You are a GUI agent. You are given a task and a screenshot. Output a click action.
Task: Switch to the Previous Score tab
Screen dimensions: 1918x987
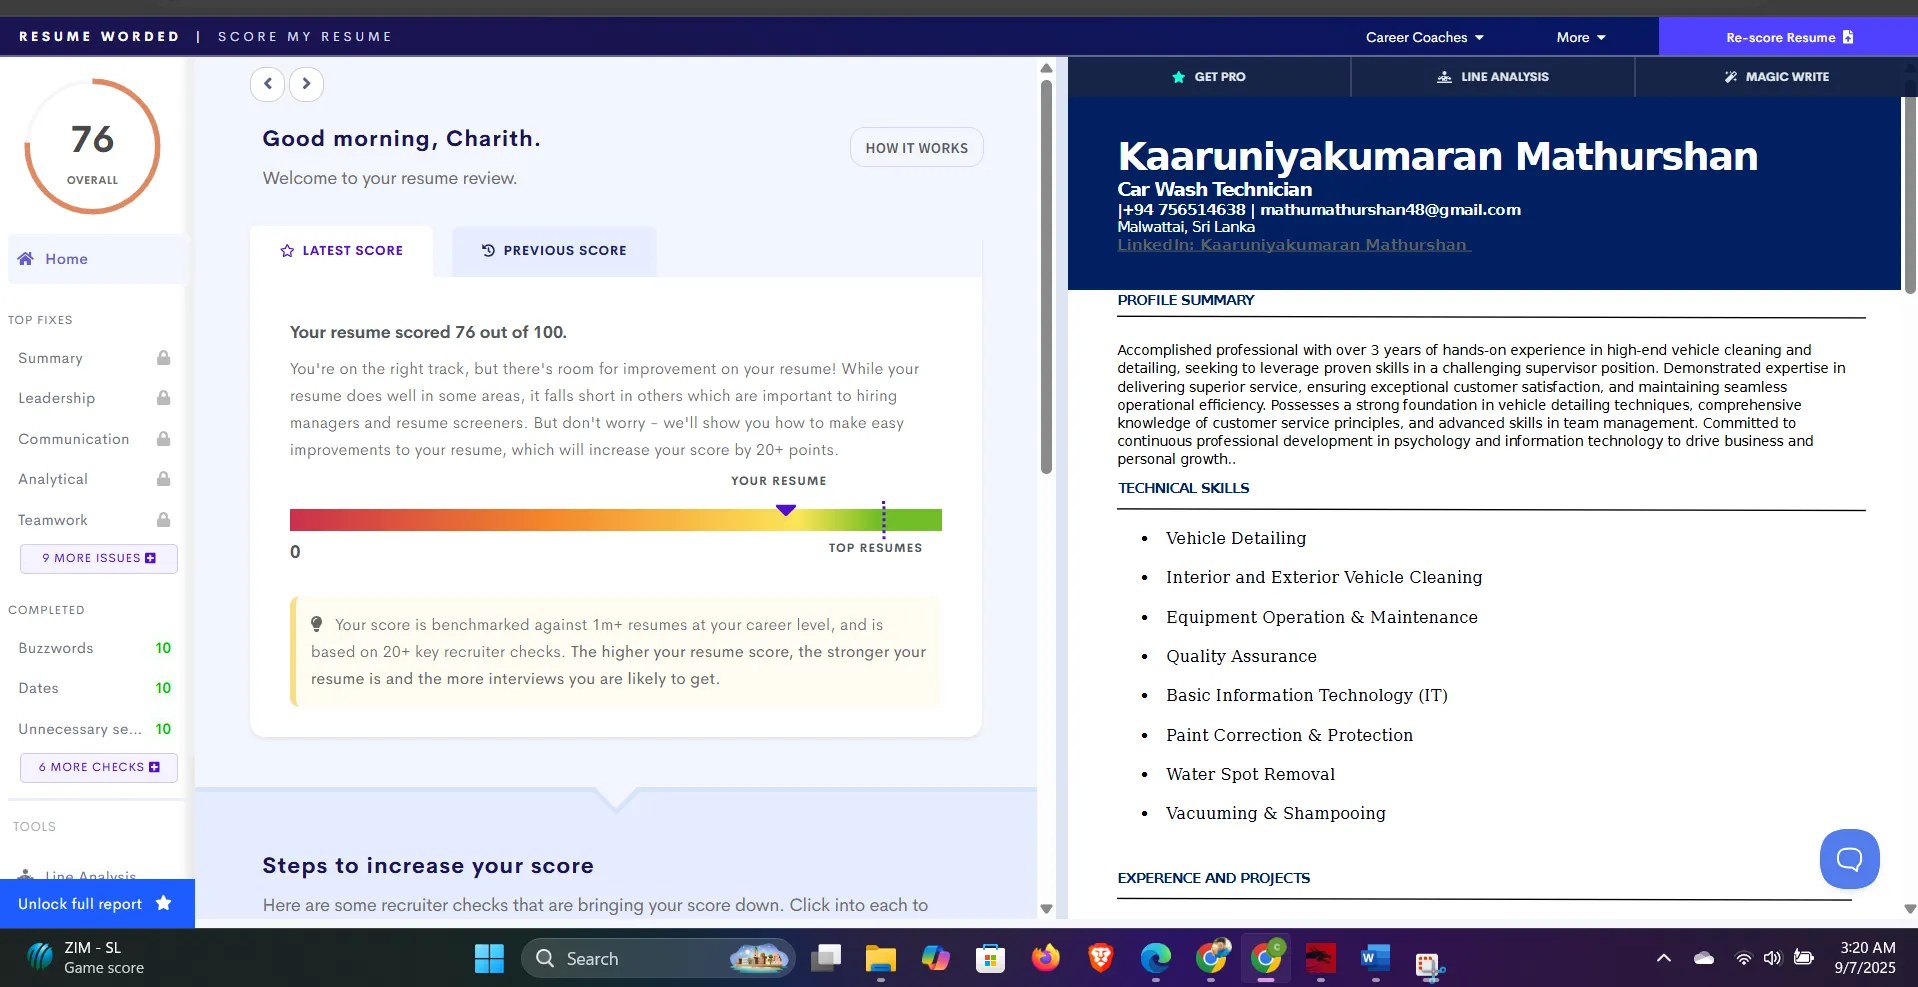pyautogui.click(x=554, y=251)
